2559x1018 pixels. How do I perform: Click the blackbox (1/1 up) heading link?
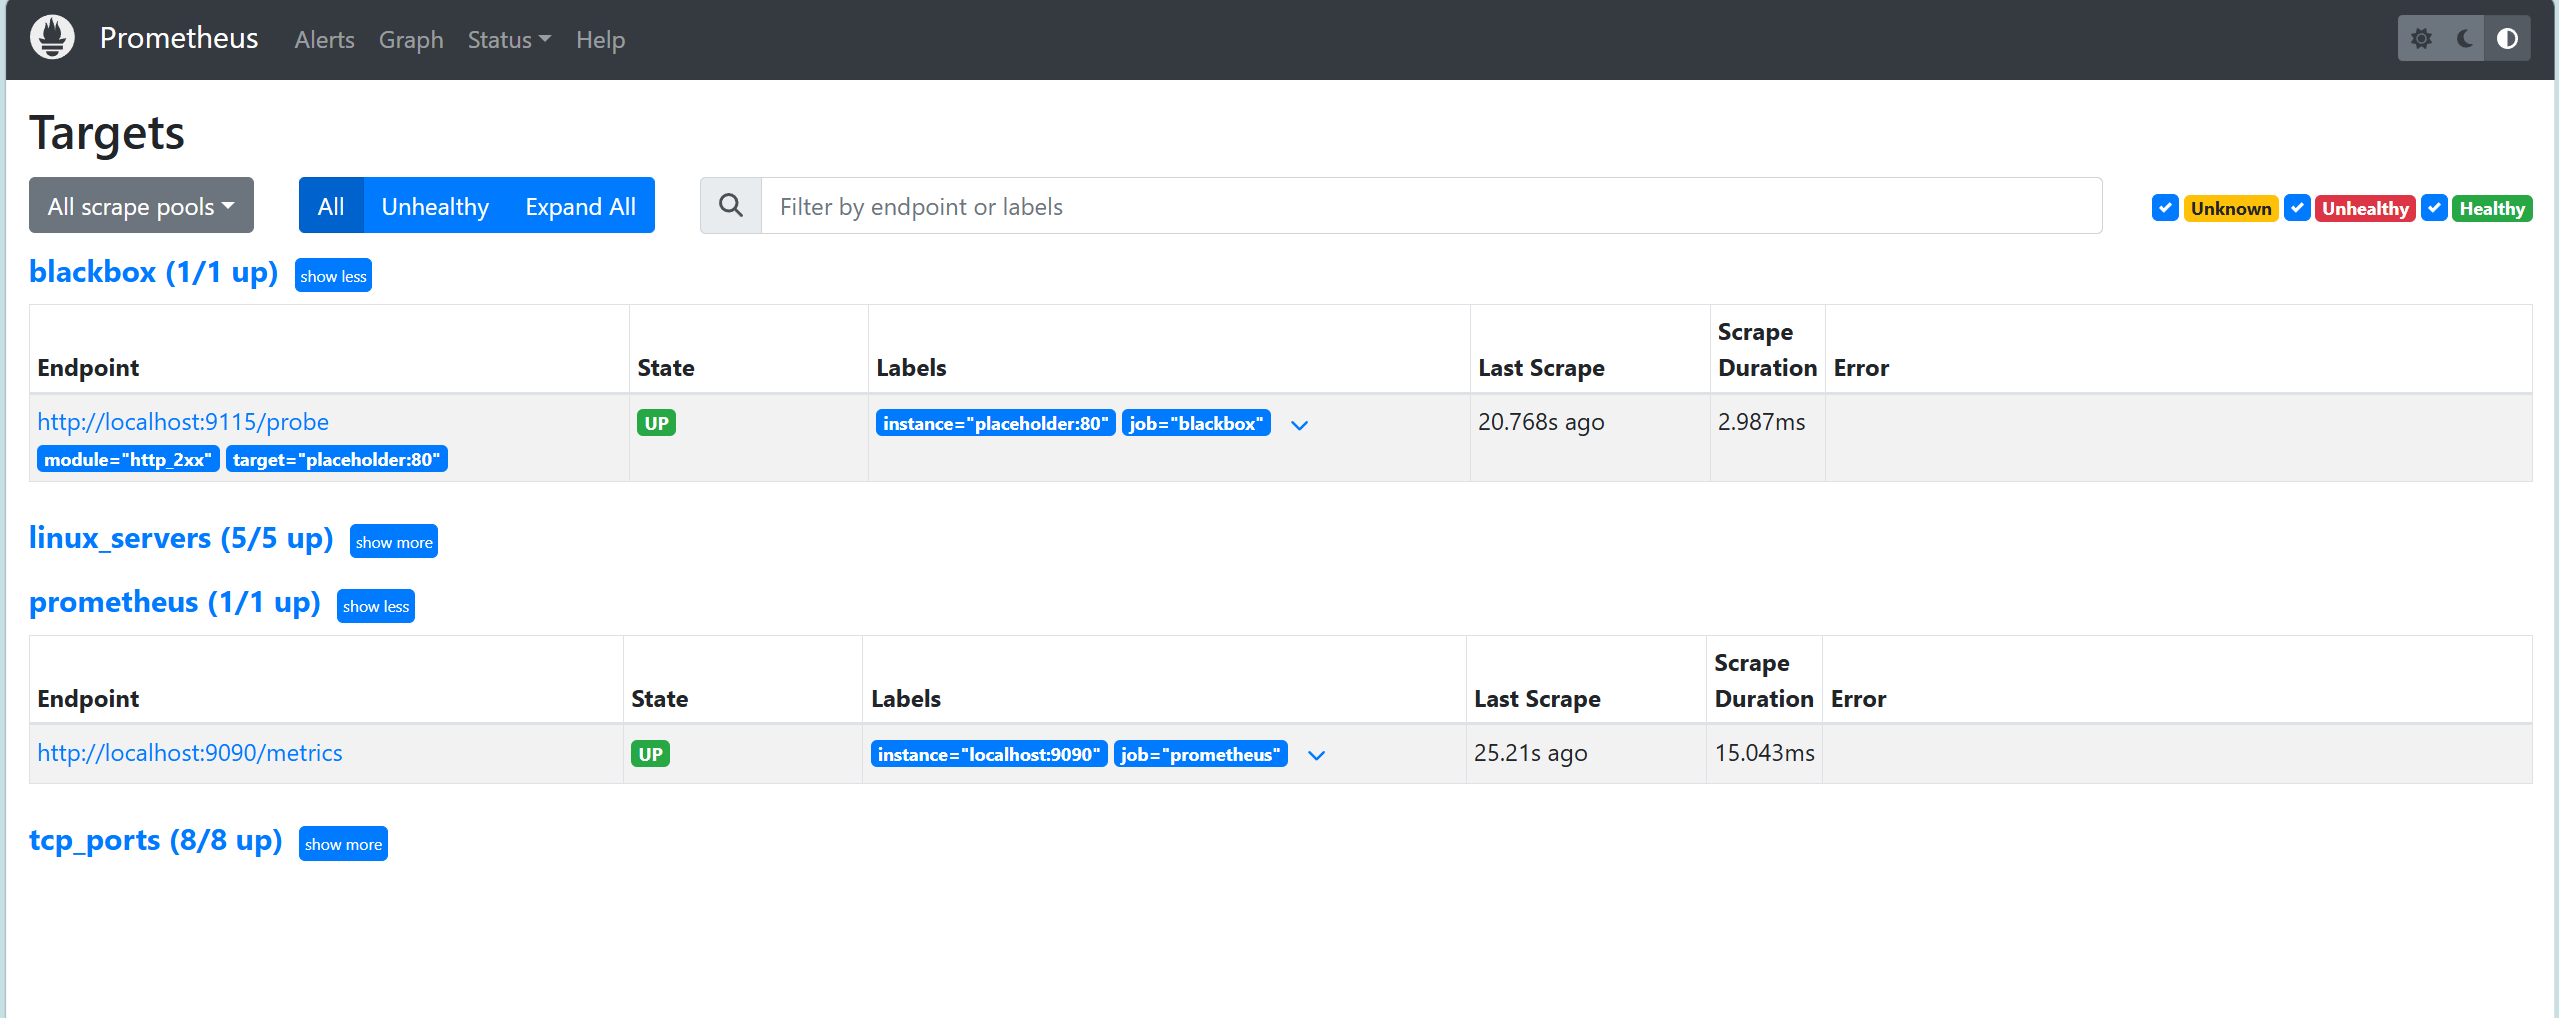[x=153, y=272]
